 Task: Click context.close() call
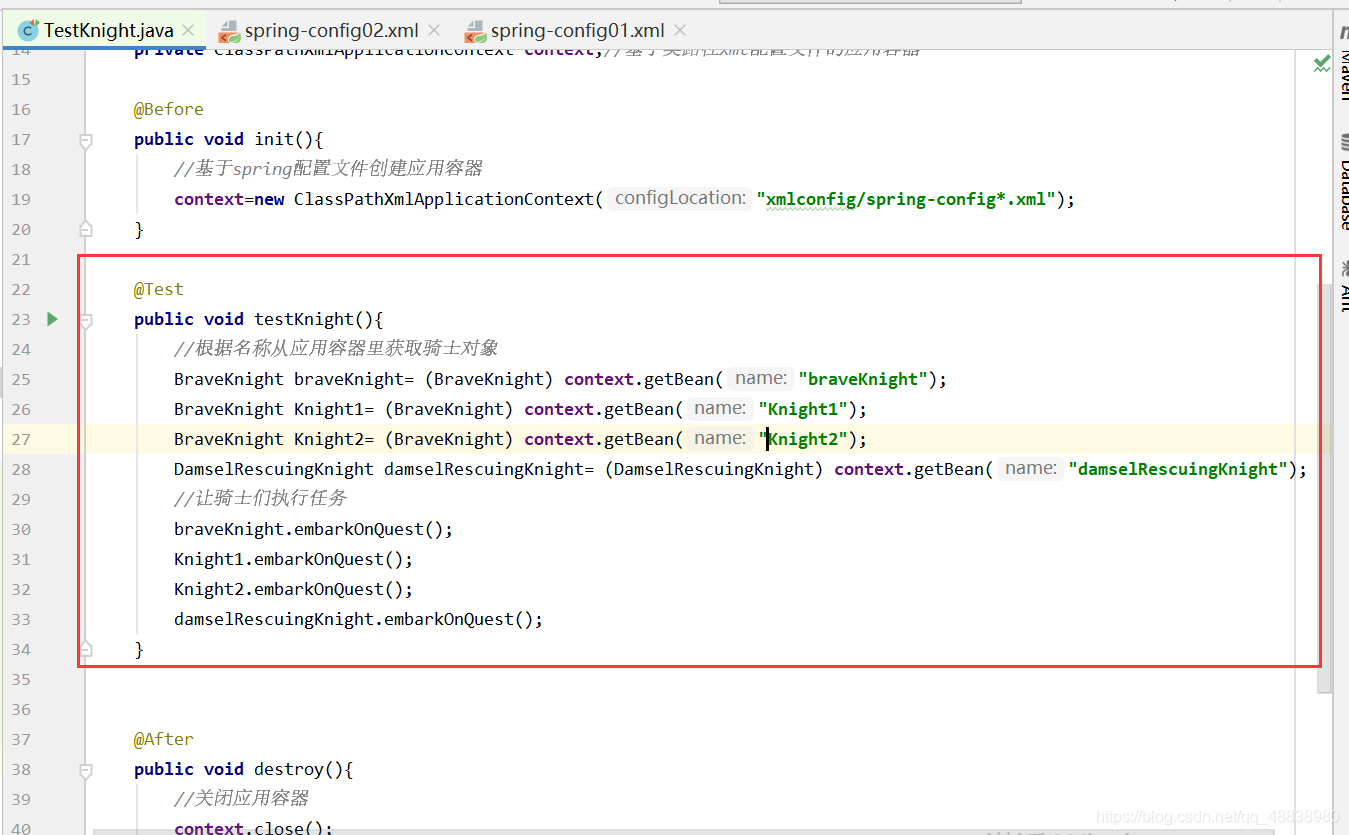pyautogui.click(x=253, y=828)
